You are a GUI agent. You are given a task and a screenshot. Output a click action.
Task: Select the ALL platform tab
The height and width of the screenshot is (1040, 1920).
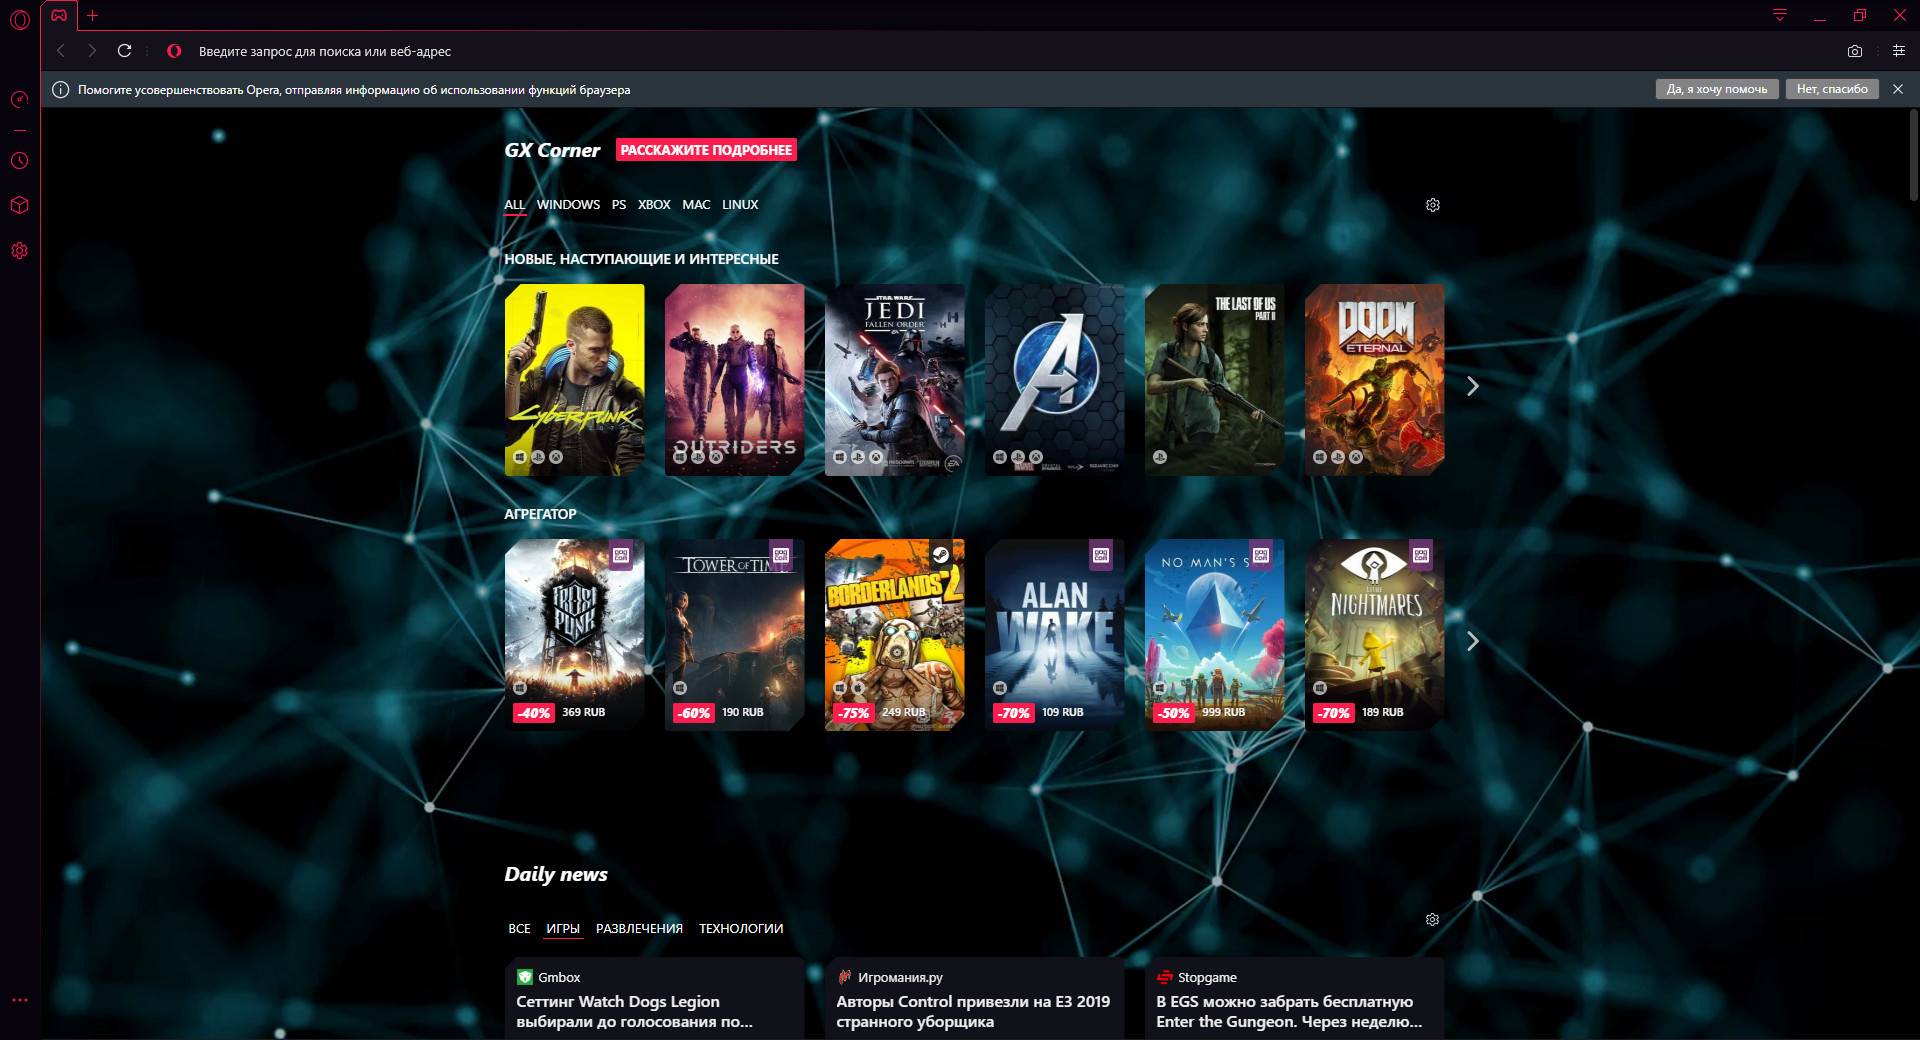click(x=514, y=204)
